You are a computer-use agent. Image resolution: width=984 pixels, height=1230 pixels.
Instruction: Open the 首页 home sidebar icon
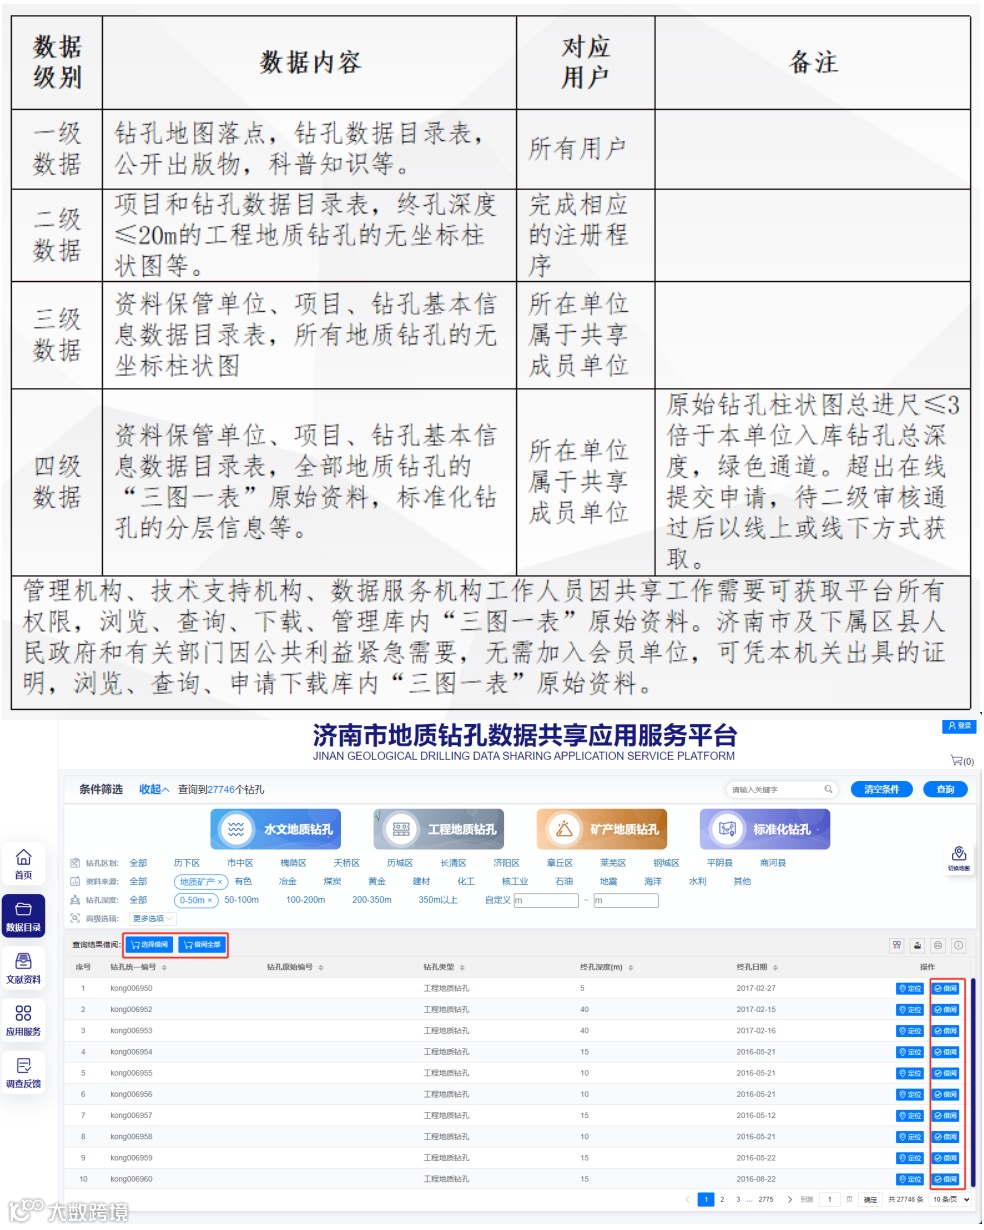pos(23,864)
